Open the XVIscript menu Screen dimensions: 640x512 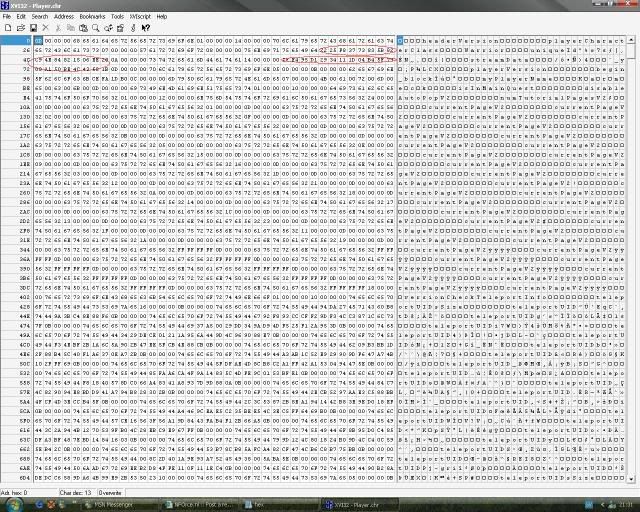point(140,16)
